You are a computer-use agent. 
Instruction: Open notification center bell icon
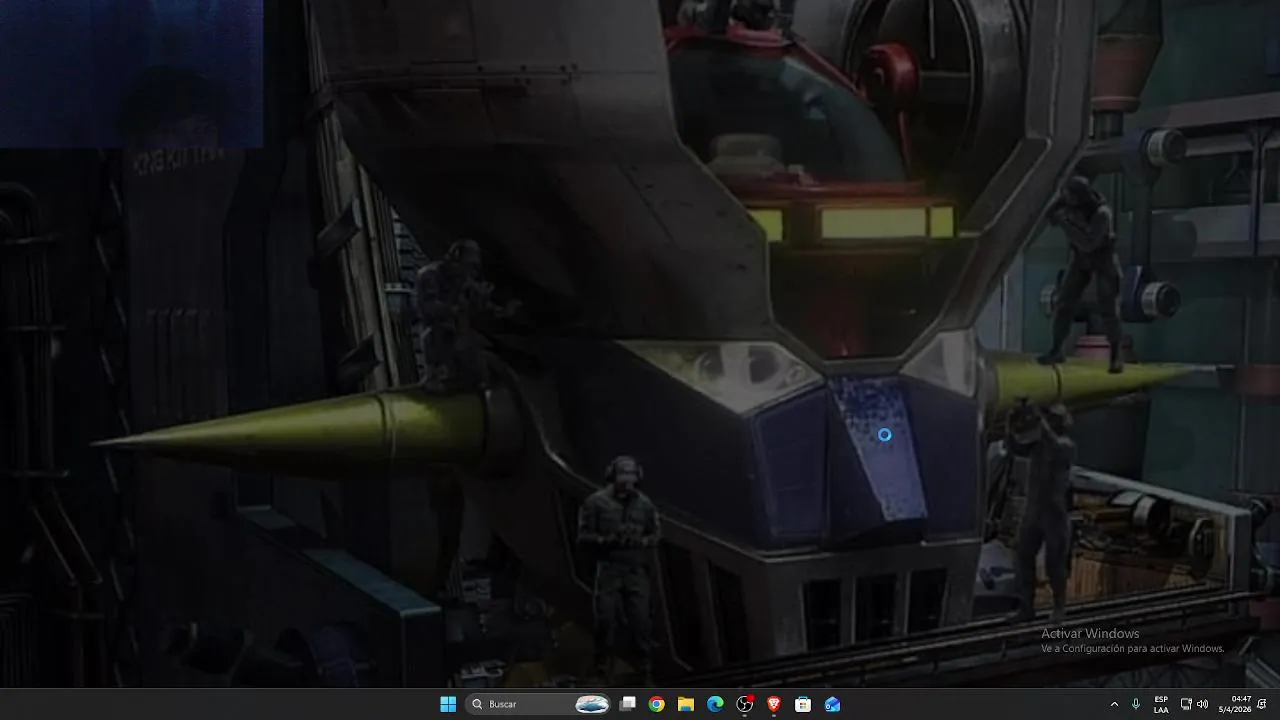pyautogui.click(x=1262, y=704)
